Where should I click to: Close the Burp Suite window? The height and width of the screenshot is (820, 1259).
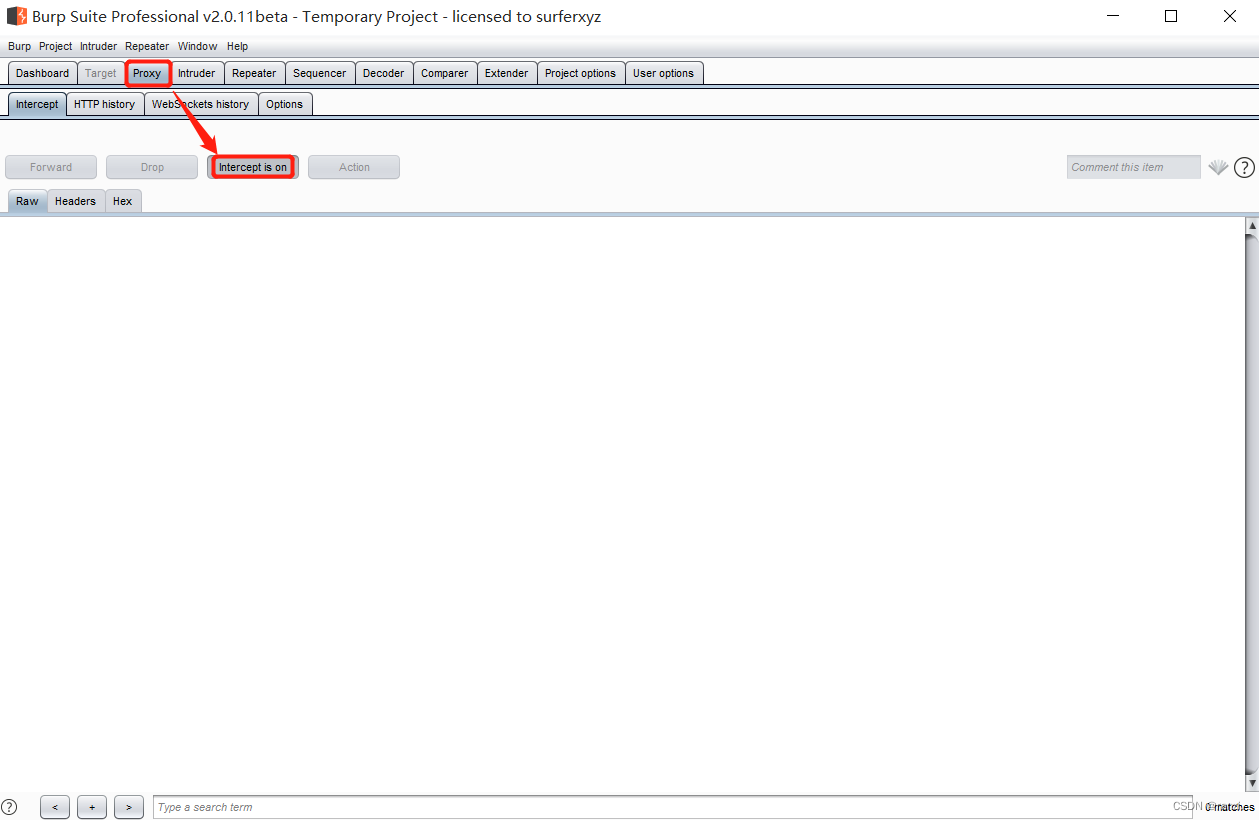pyautogui.click(x=1230, y=16)
